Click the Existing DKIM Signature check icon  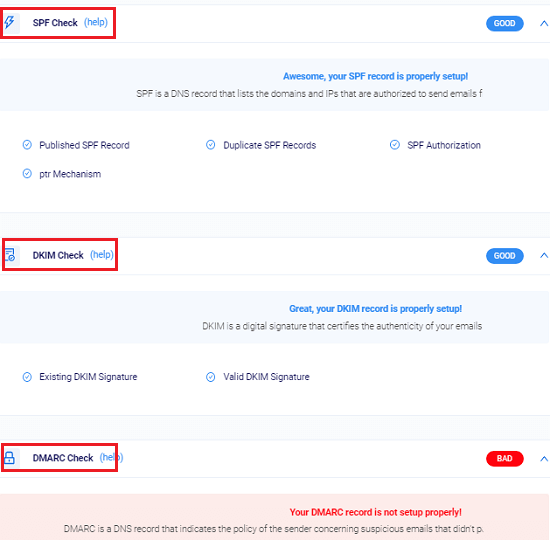click(27, 377)
